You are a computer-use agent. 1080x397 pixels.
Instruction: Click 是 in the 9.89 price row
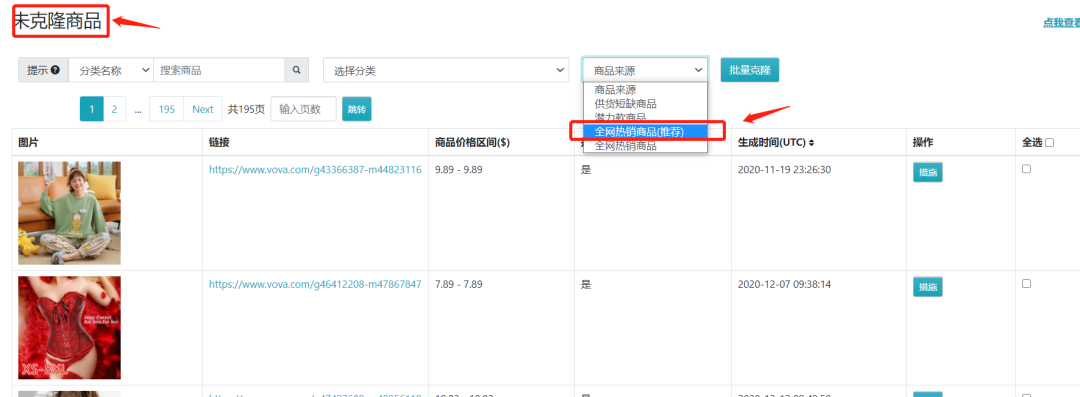click(586, 170)
